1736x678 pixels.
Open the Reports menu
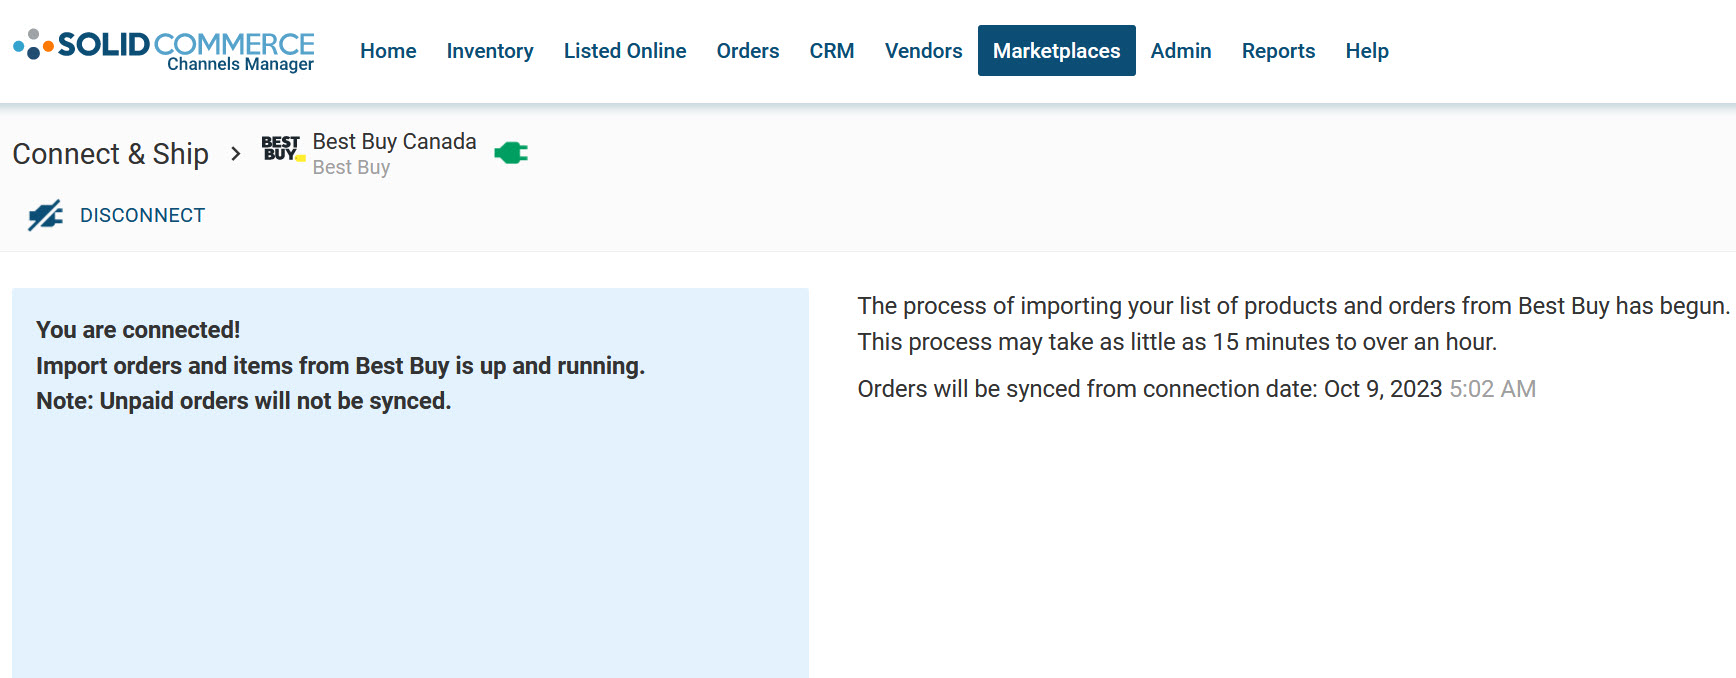[x=1278, y=51]
